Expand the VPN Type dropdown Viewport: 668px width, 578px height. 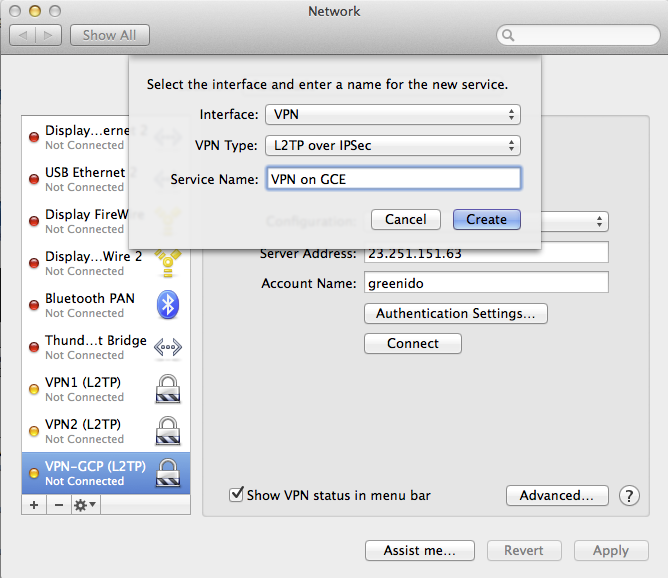click(392, 146)
